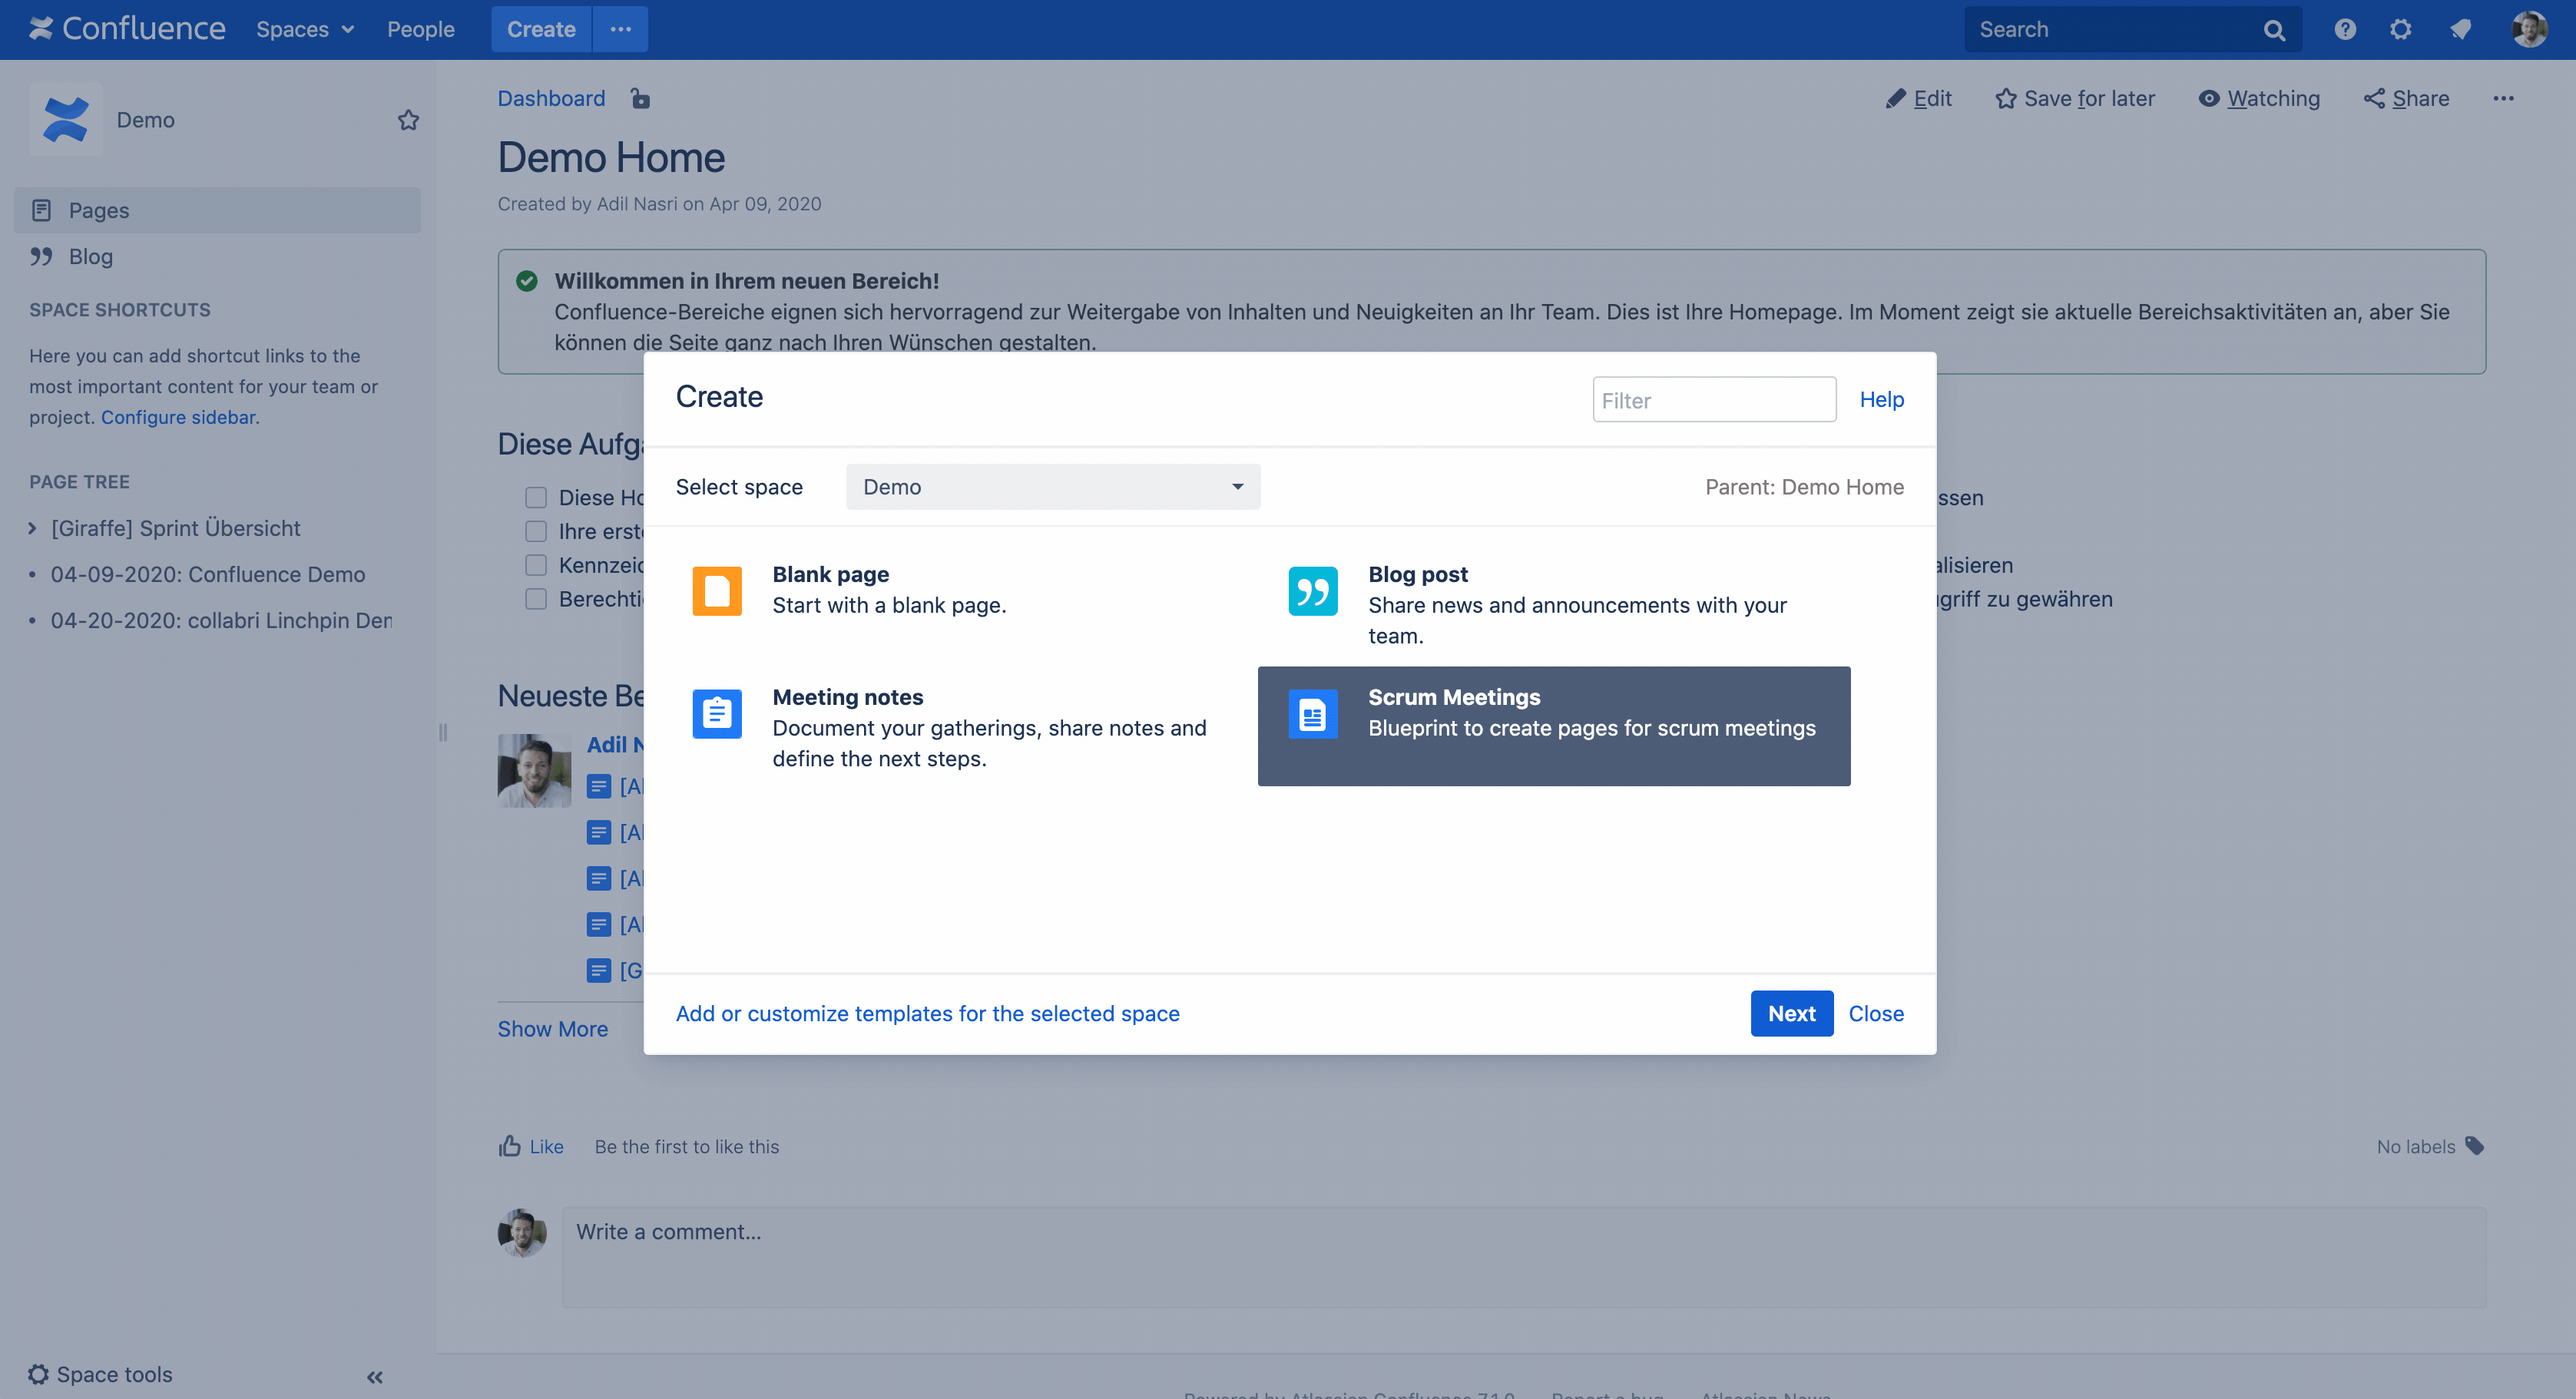Check the 'Berechti' task checkbox

click(536, 599)
